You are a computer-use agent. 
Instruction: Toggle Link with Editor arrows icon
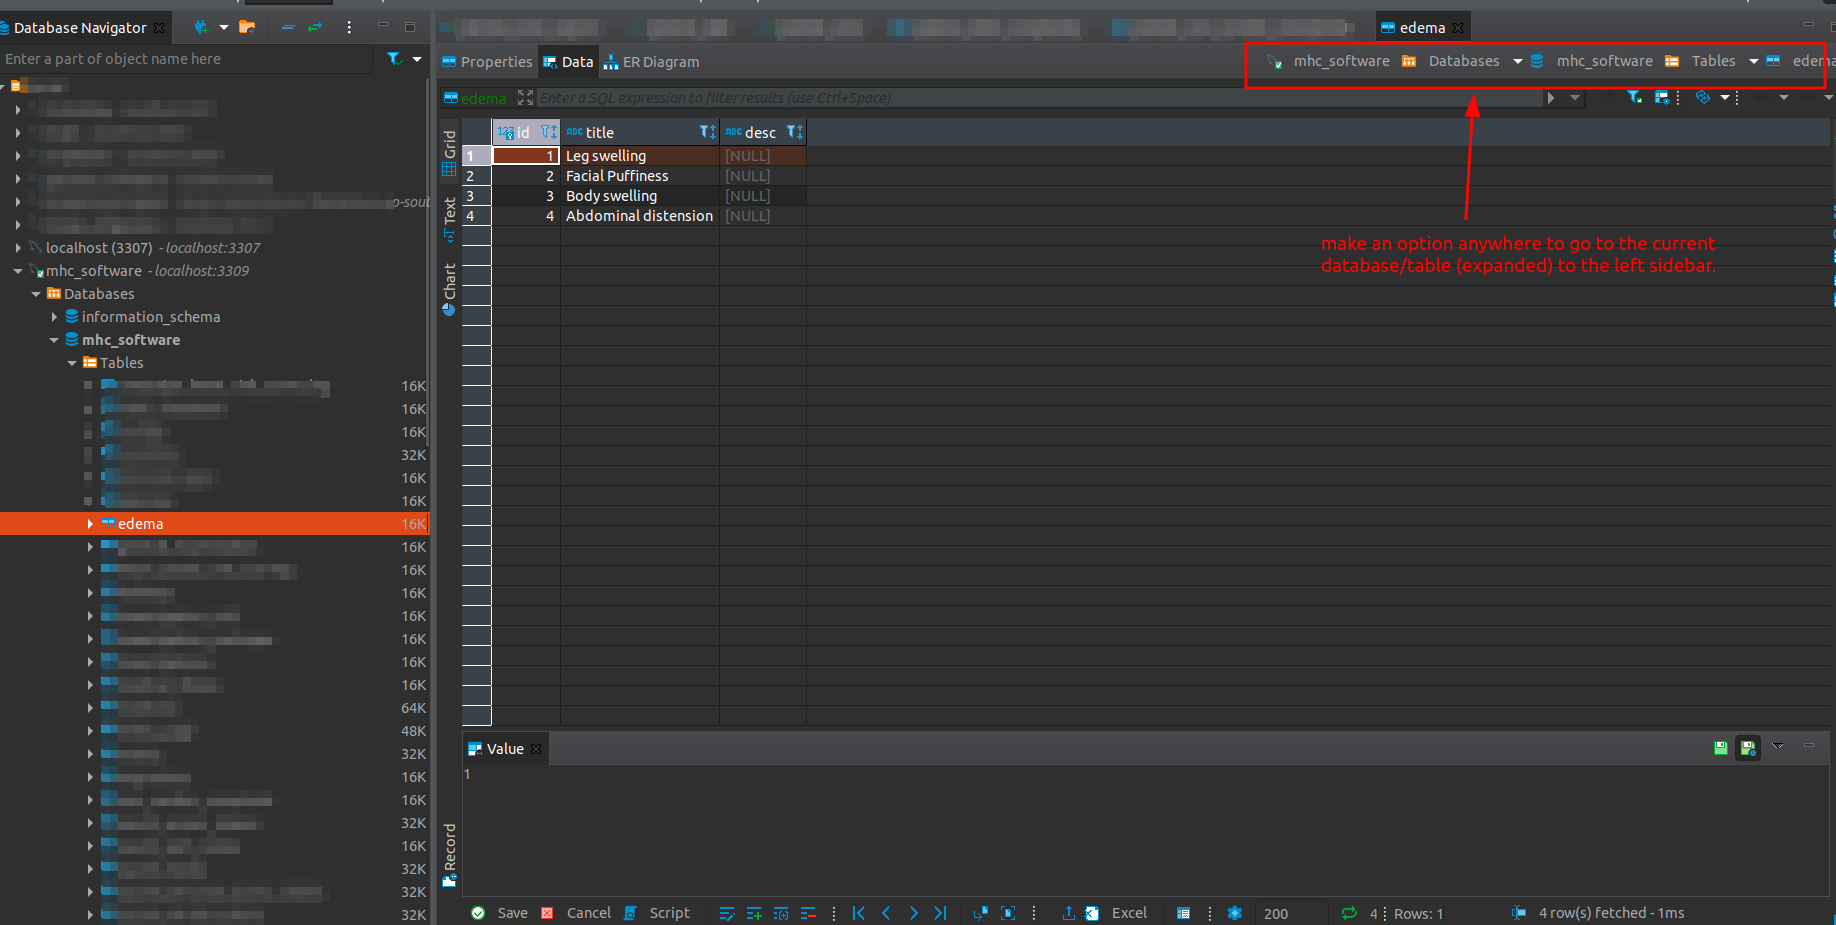[315, 27]
